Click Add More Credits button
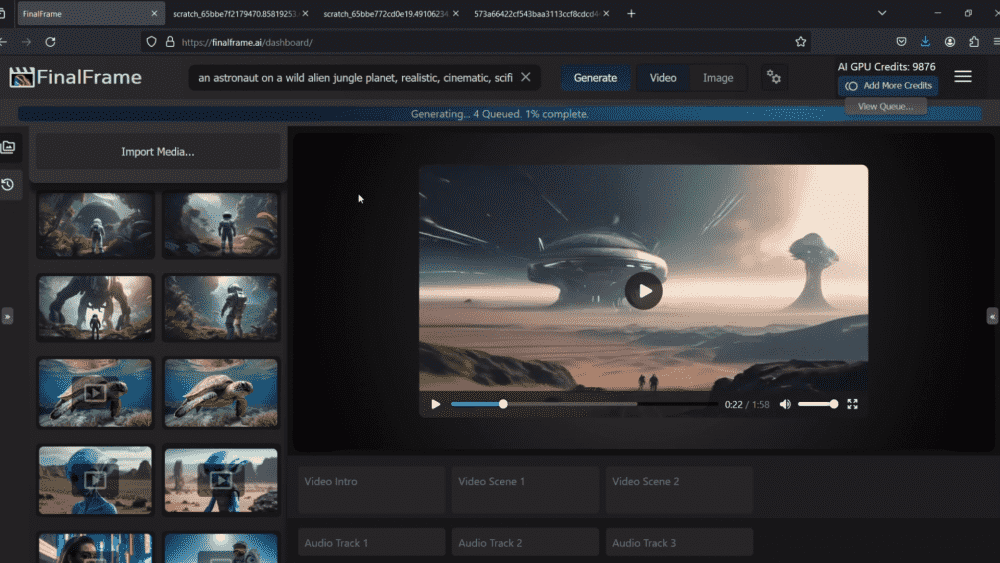The height and width of the screenshot is (563, 1000). tap(889, 86)
